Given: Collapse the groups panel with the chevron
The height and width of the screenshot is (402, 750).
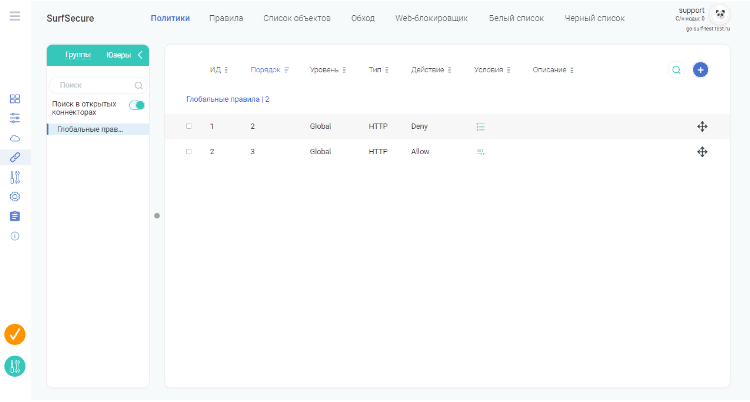Looking at the screenshot, I should (140, 55).
